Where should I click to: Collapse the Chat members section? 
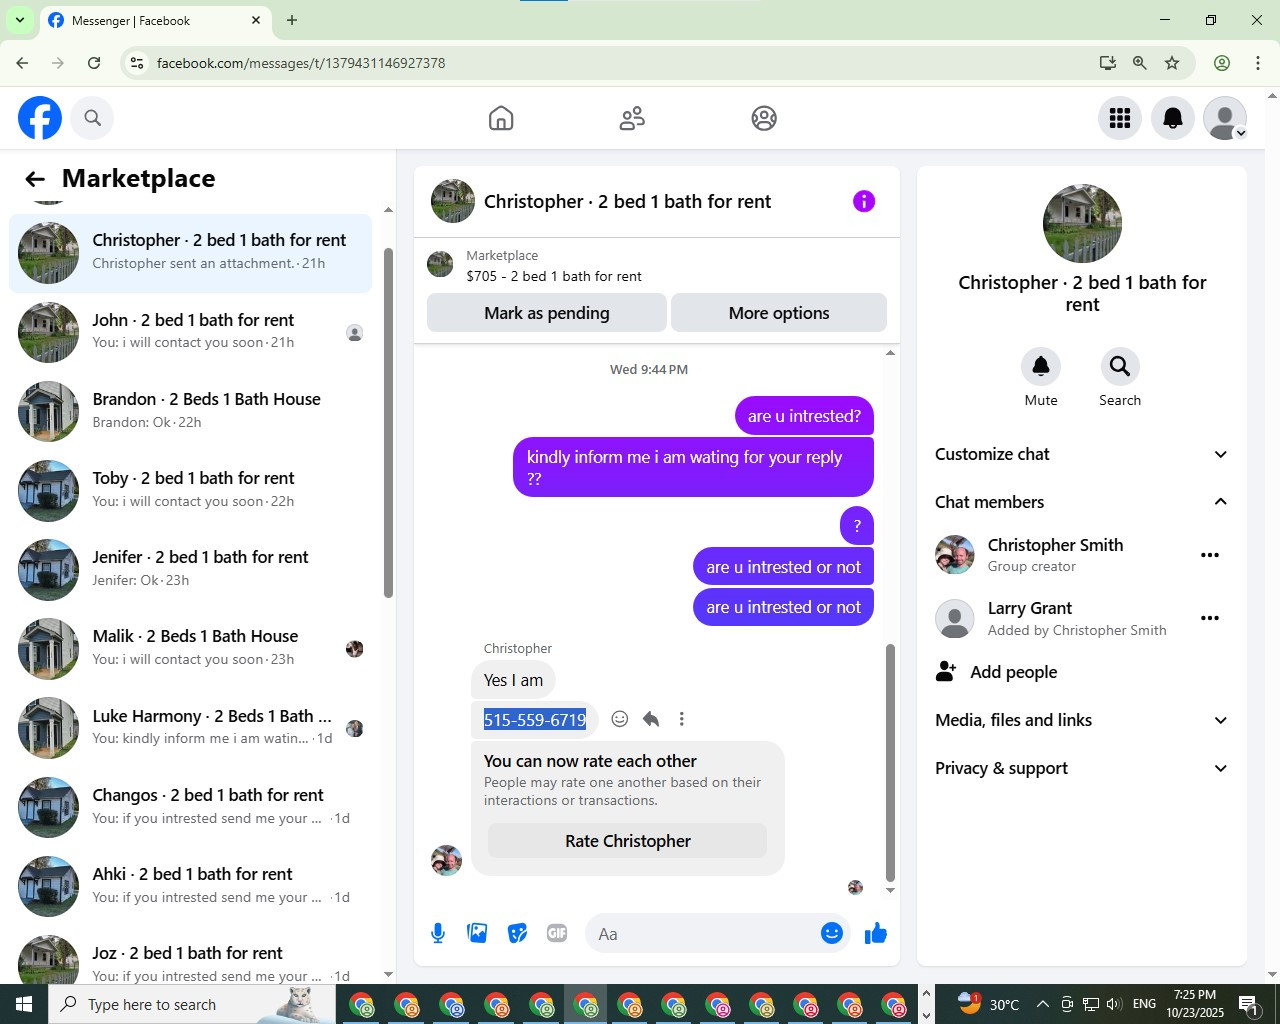1081,502
